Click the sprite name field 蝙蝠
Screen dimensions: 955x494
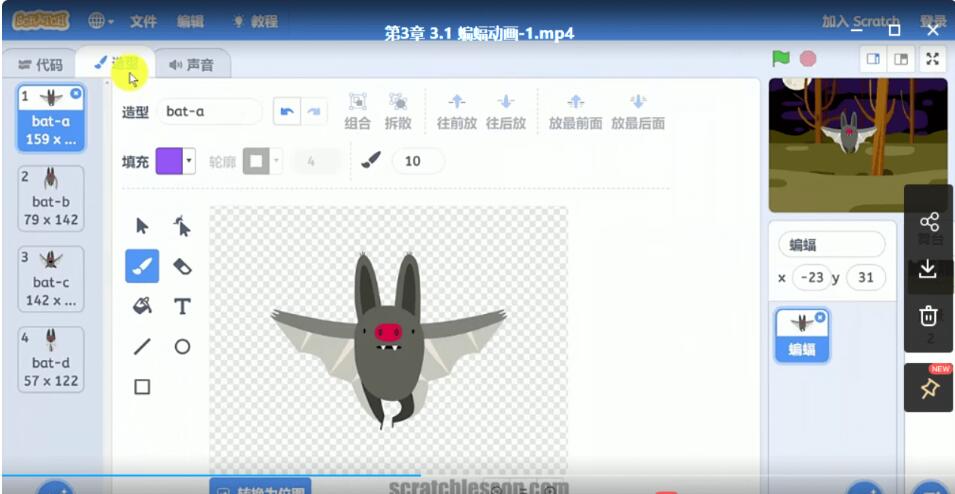[831, 245]
